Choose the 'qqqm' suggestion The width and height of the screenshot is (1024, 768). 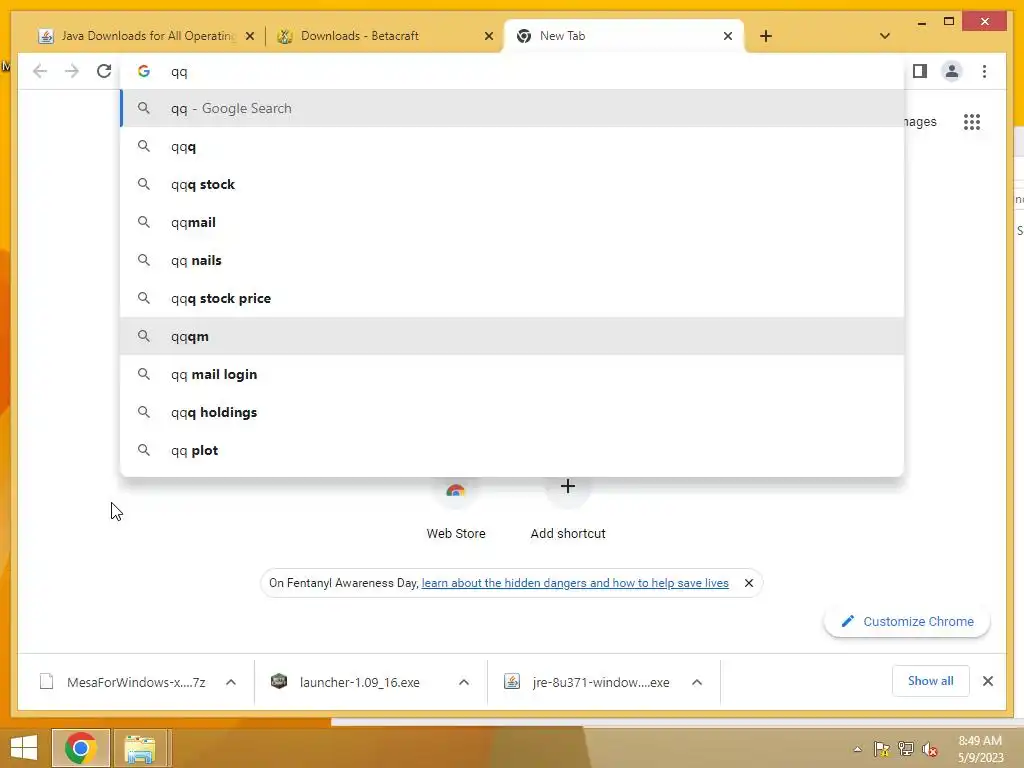tap(512, 336)
